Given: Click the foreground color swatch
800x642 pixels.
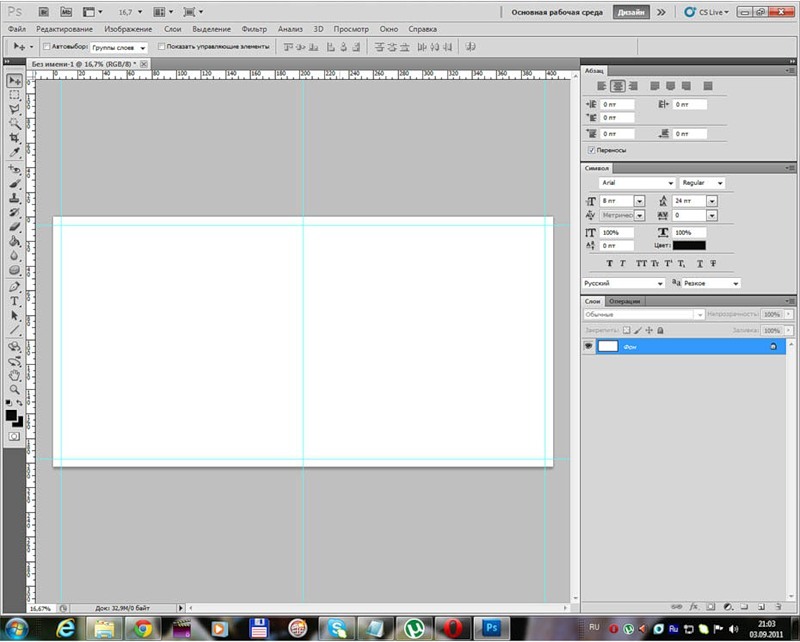Looking at the screenshot, I should pyautogui.click(x=11, y=415).
